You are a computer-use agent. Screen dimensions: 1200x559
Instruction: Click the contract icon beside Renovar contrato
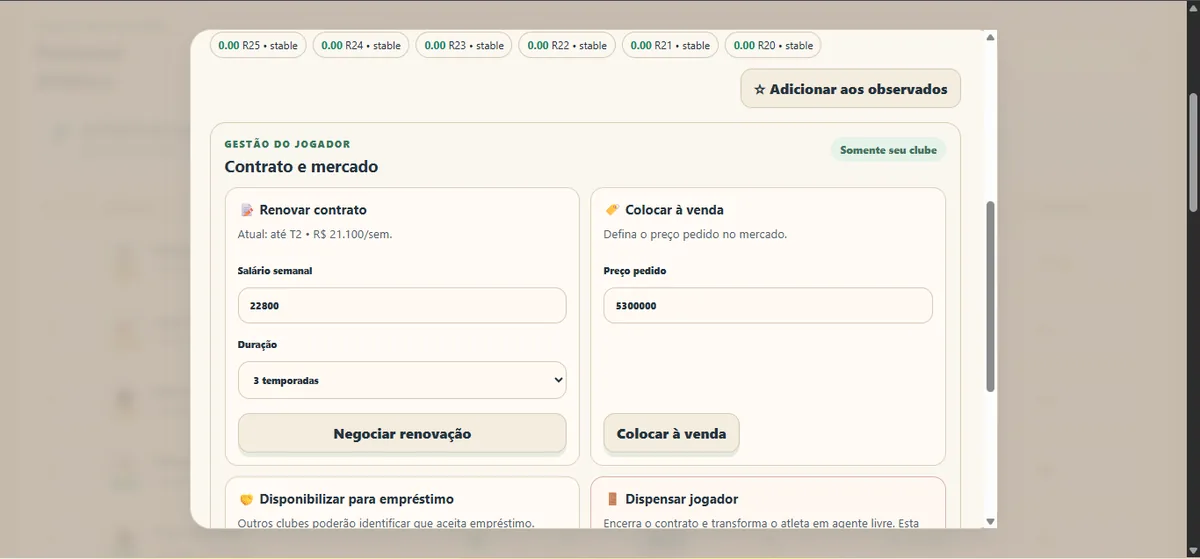[247, 210]
